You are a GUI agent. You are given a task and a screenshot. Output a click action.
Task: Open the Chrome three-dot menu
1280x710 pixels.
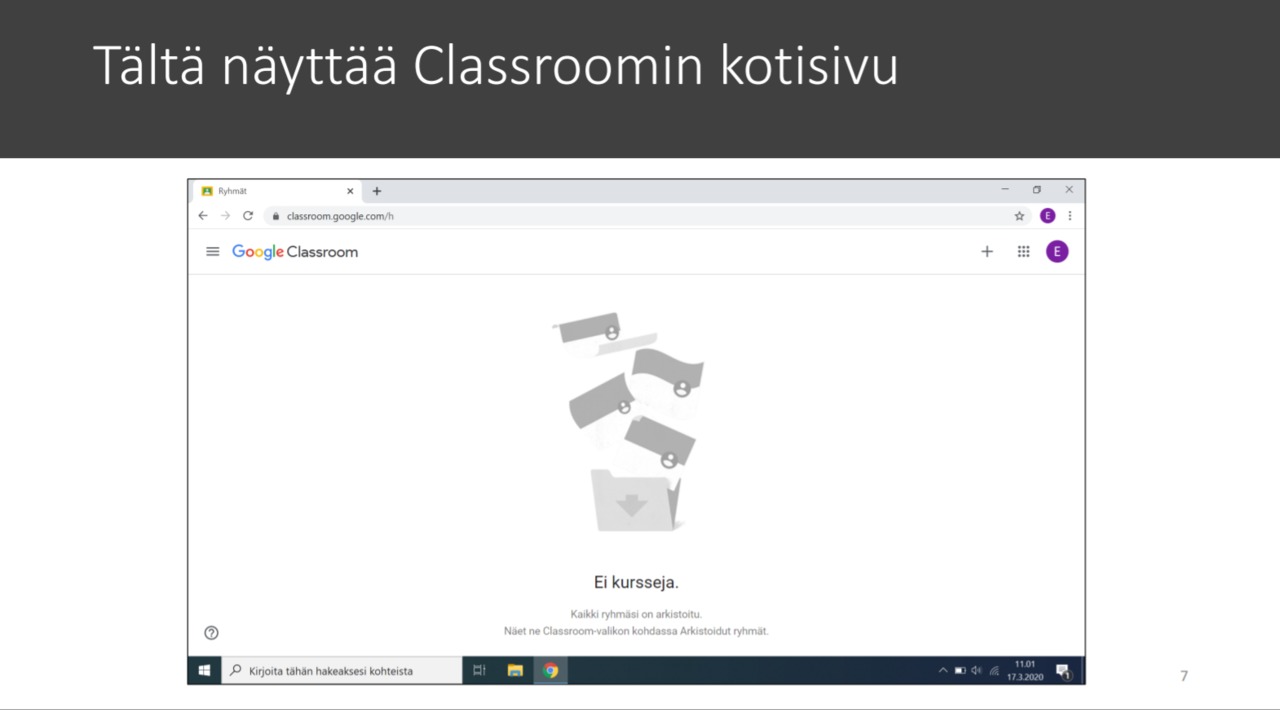coord(1070,215)
